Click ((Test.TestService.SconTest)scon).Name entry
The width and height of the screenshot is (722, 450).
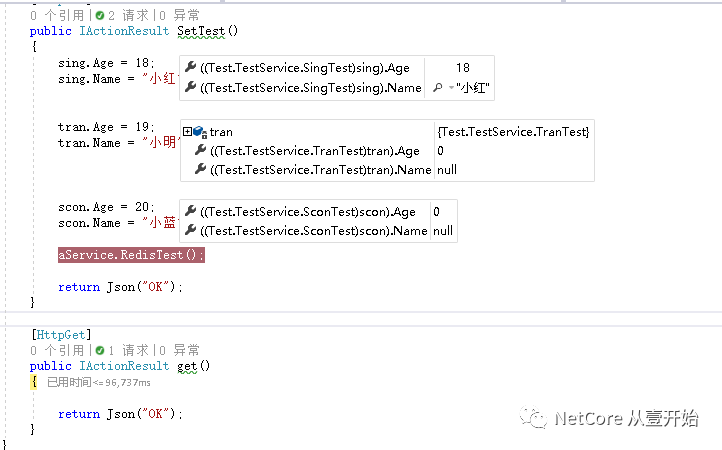tap(314, 230)
